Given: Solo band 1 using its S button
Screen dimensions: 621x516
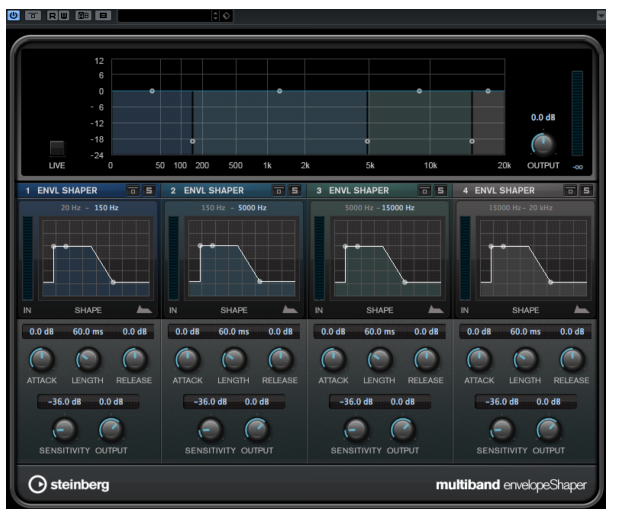Looking at the screenshot, I should click(x=148, y=191).
